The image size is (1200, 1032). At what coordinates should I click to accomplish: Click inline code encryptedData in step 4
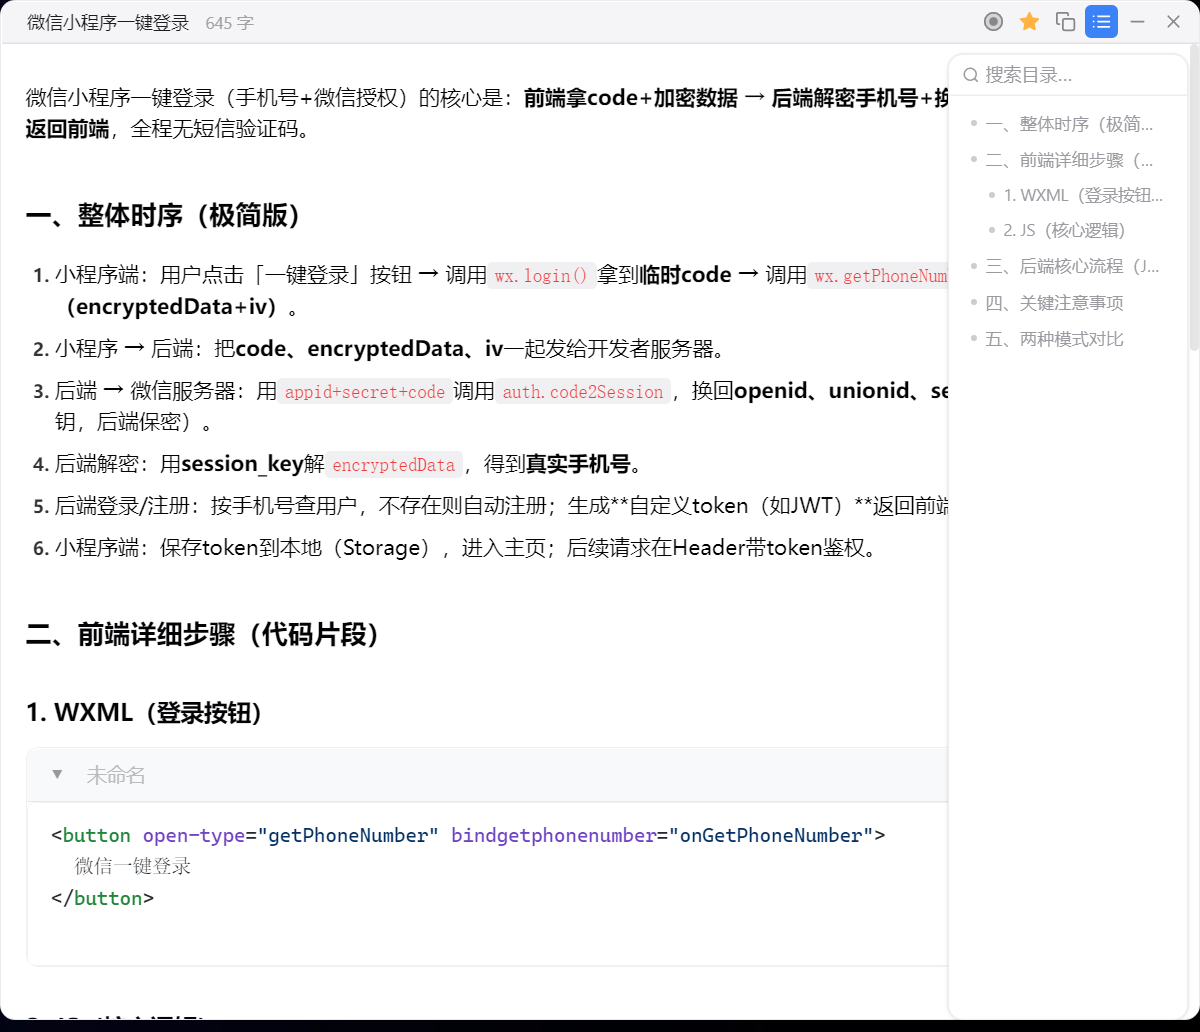tap(394, 464)
